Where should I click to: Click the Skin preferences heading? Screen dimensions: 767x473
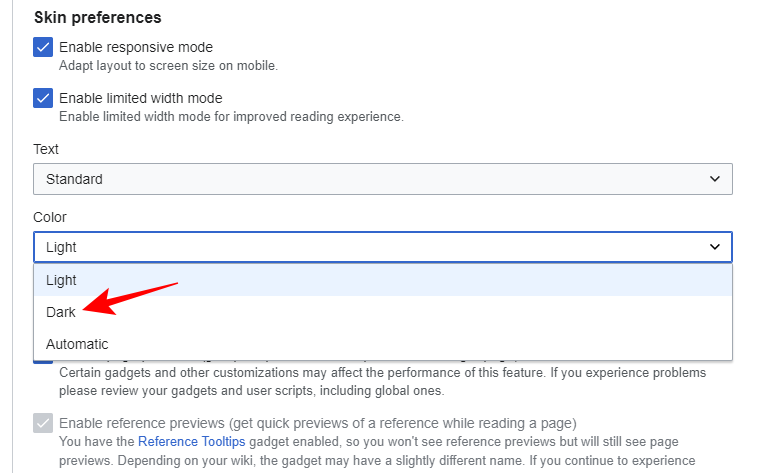[x=98, y=17]
